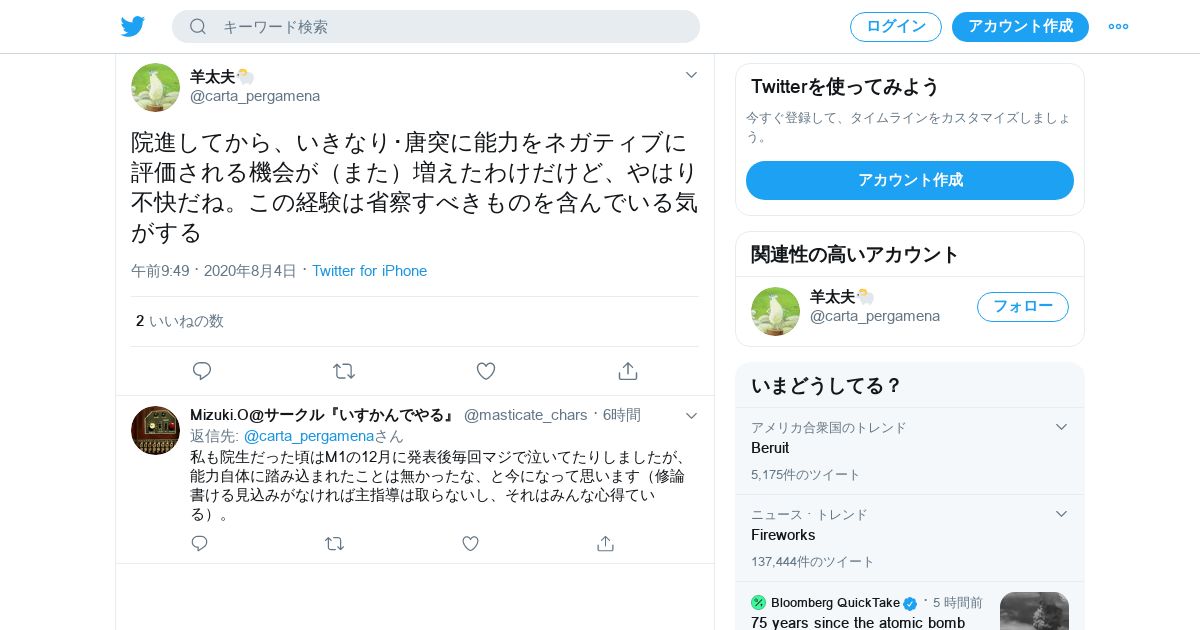The image size is (1200, 630).
Task: Open the chevron beside Fireworks trend
Action: click(1062, 514)
